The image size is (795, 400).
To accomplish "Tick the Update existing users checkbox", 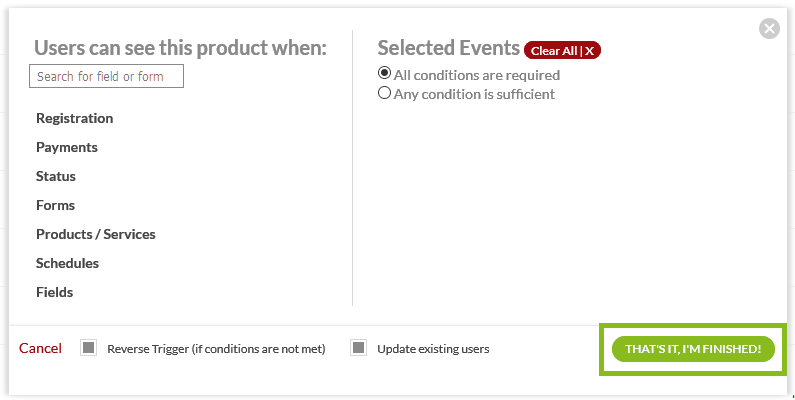I will [358, 348].
